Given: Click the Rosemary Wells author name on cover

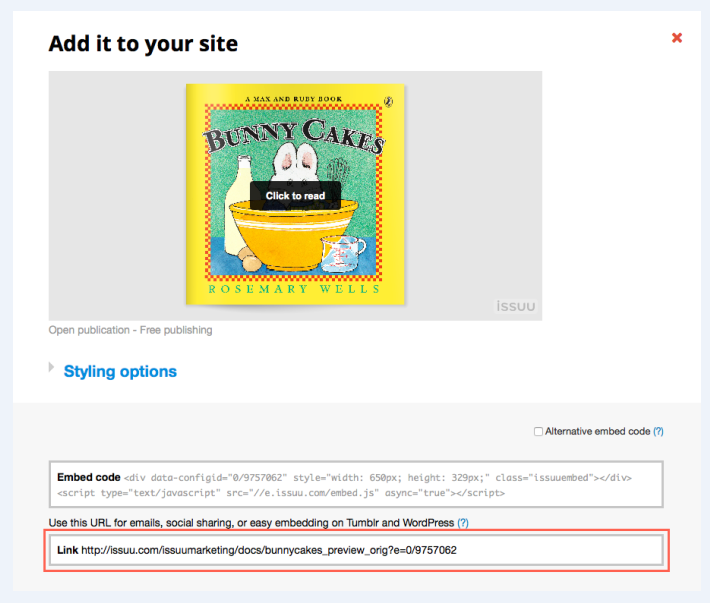Looking at the screenshot, I should 294,289.
